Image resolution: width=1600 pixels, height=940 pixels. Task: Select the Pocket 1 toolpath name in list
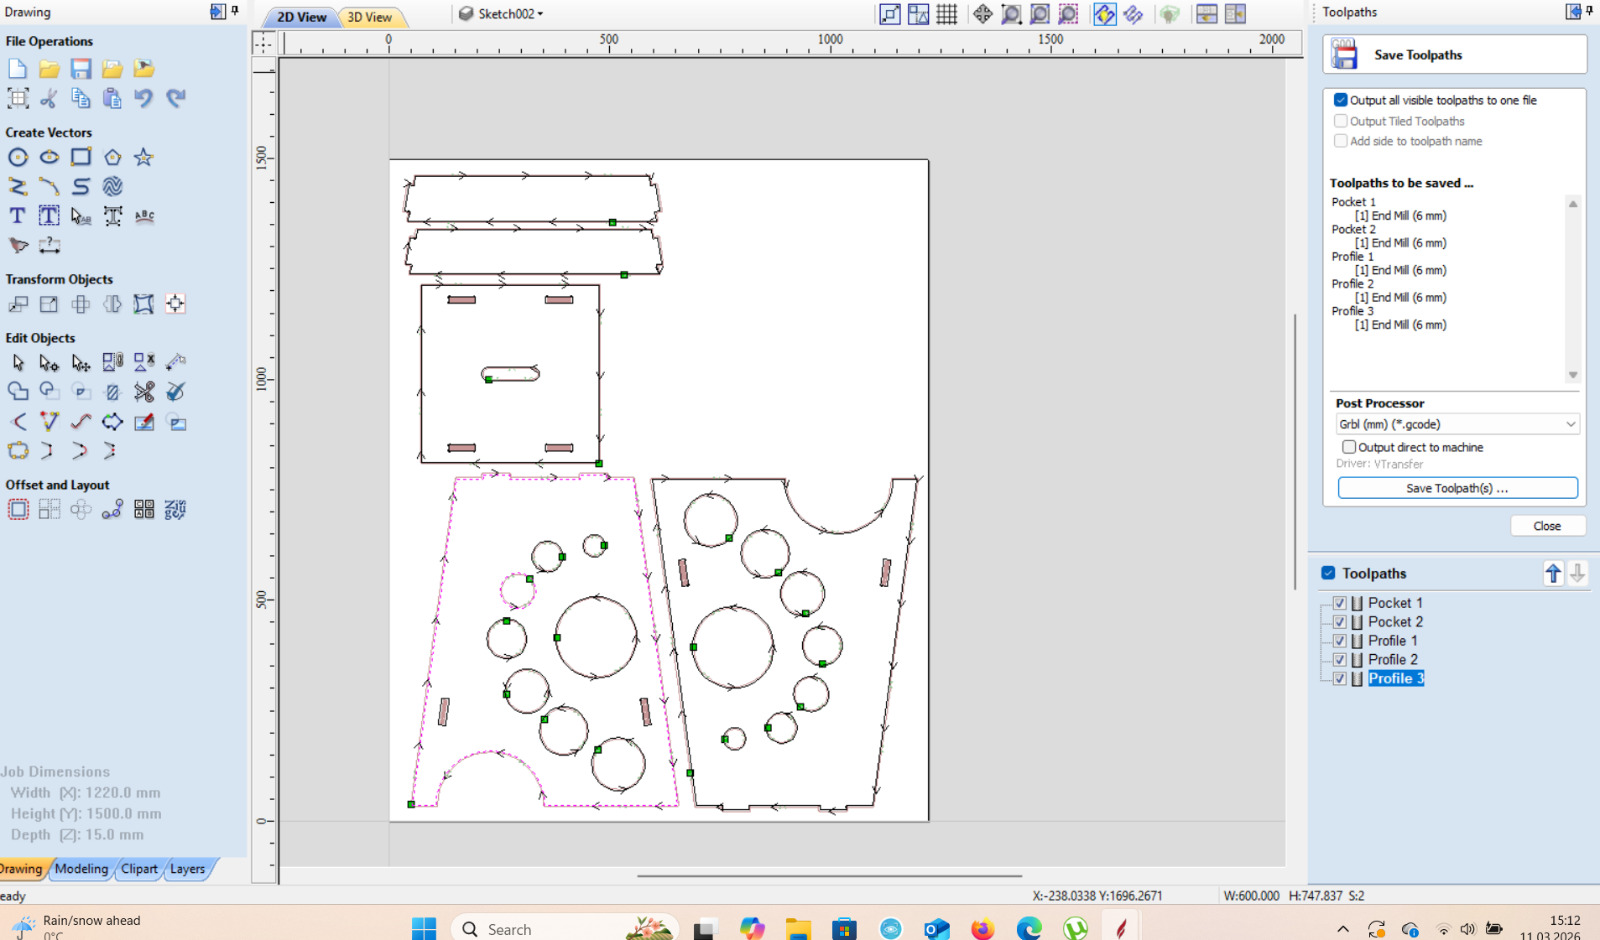1395,603
